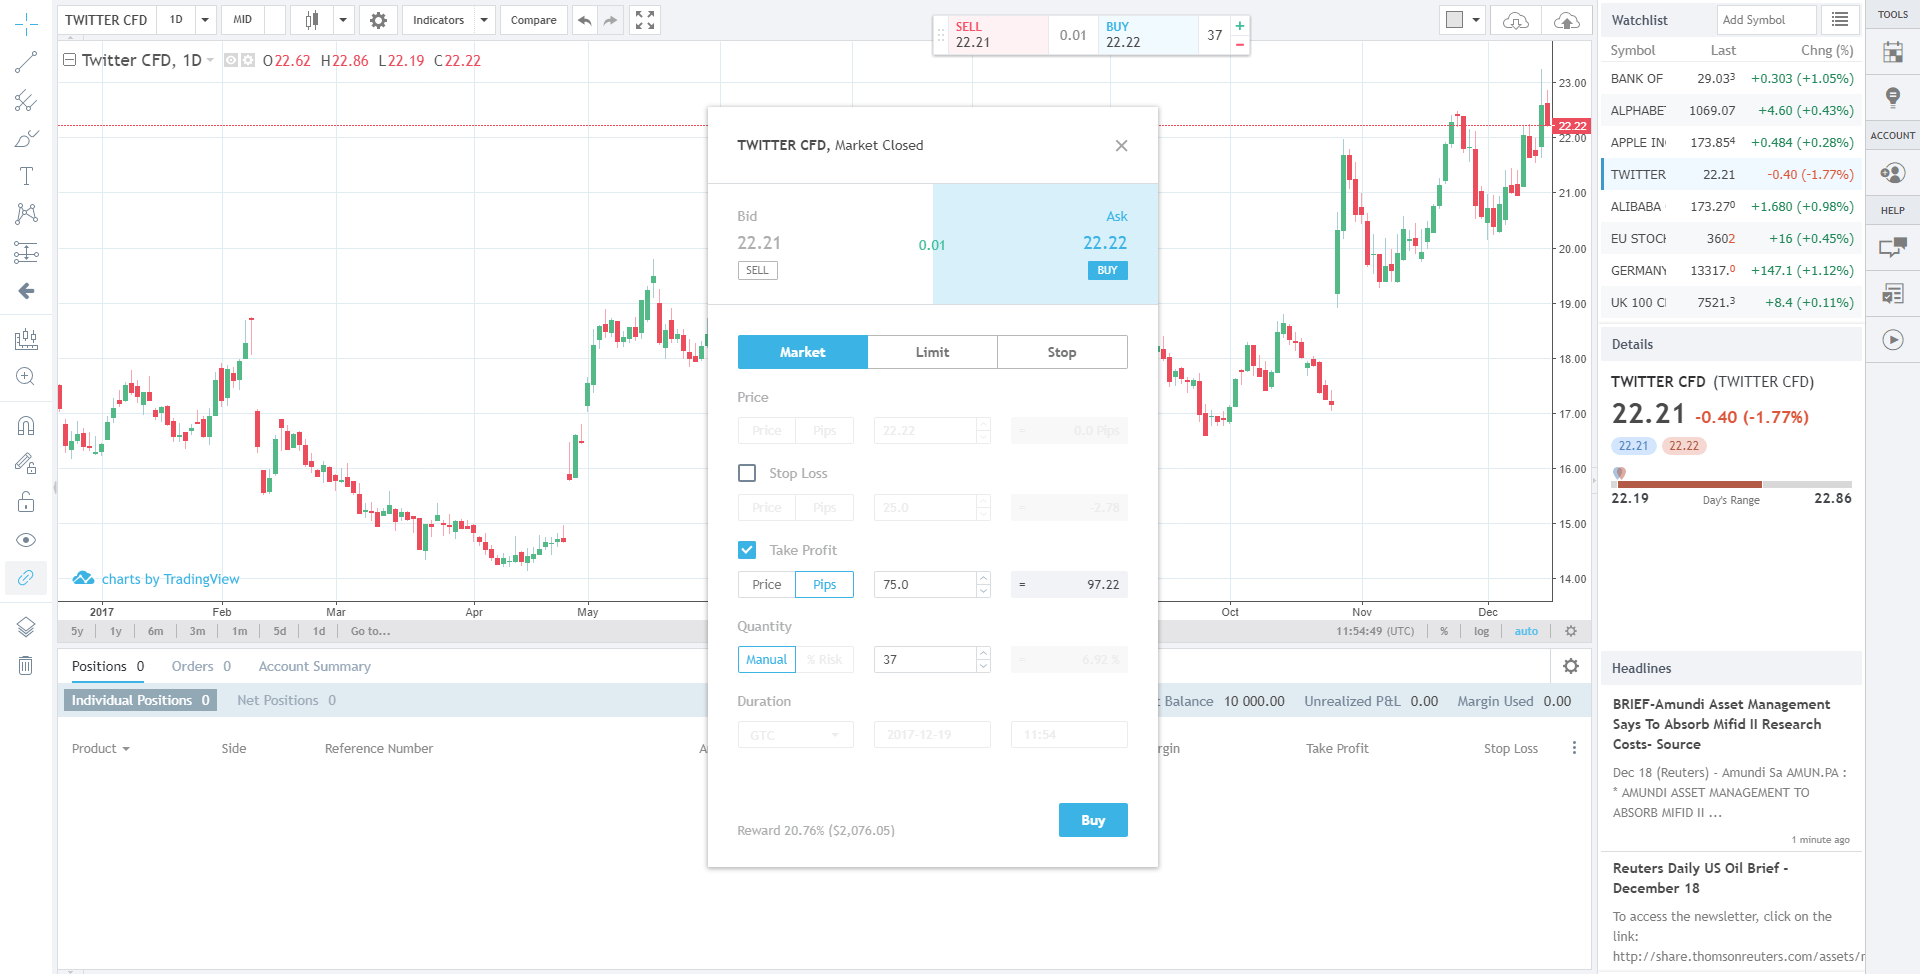The width and height of the screenshot is (1920, 974).
Task: Select the trend line drawing tool
Action: [x=26, y=62]
